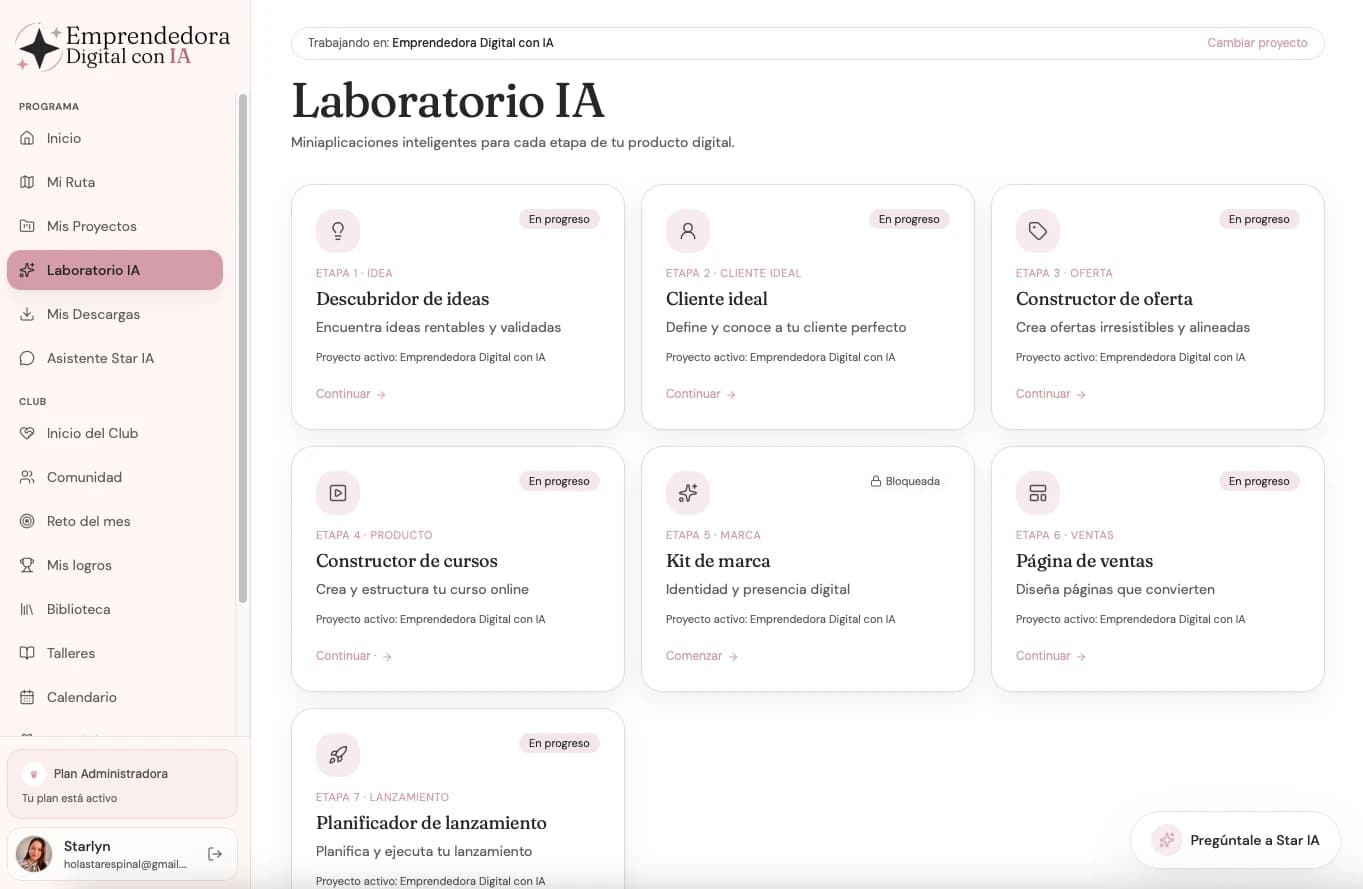Click the person icon on Cliente ideal card
This screenshot has width=1363, height=889.
pyautogui.click(x=688, y=231)
